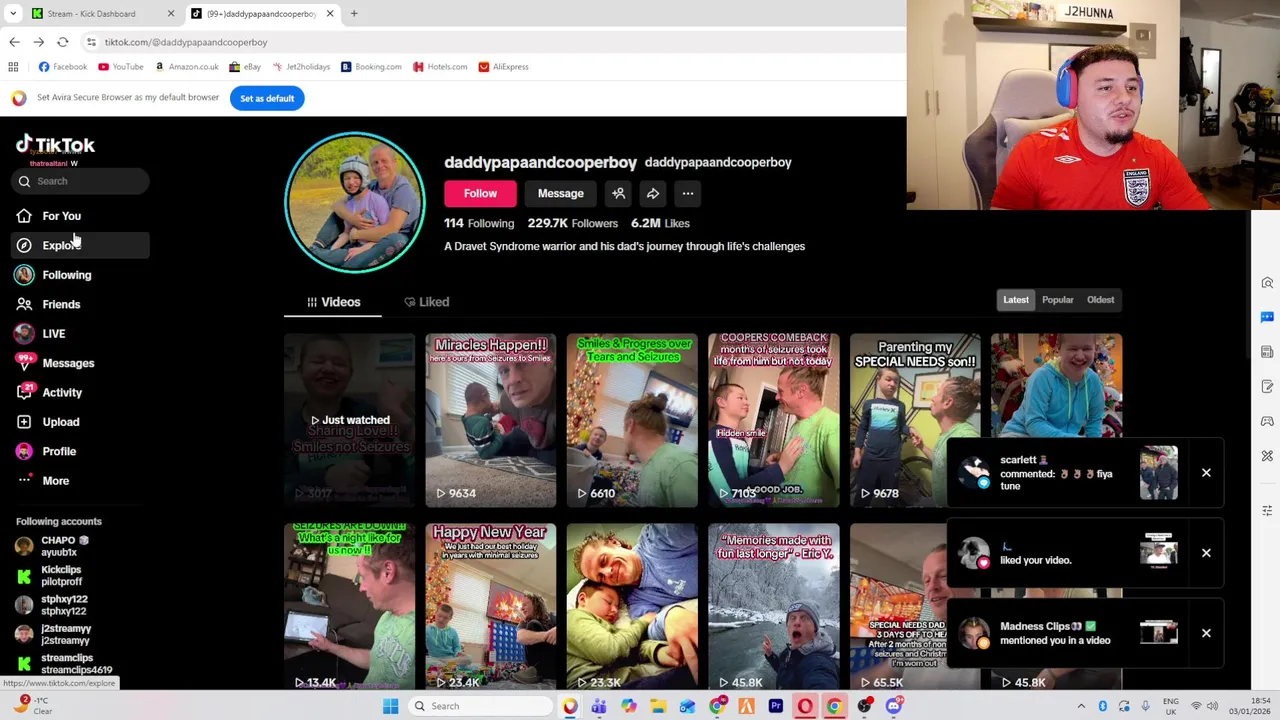Dismiss the Madness Clips mention notification

[1206, 633]
